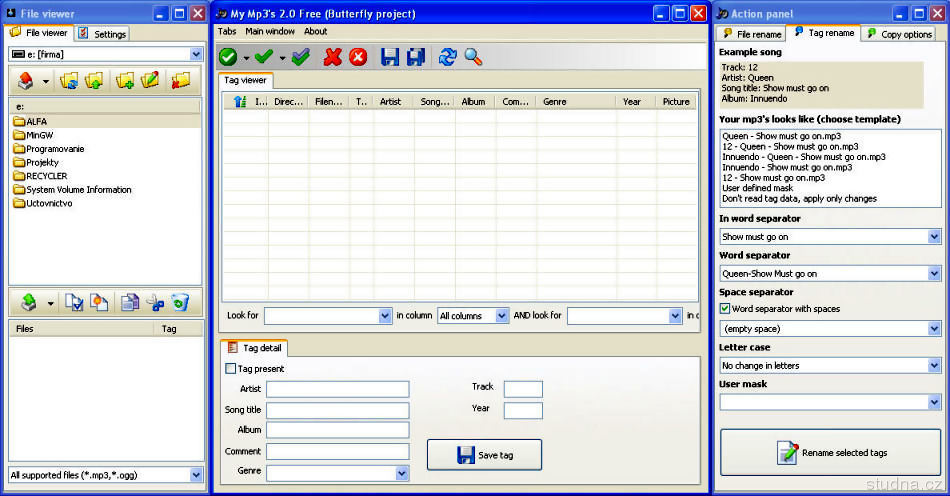Switch to the File rename tab
The height and width of the screenshot is (496, 950).
pyautogui.click(x=751, y=34)
